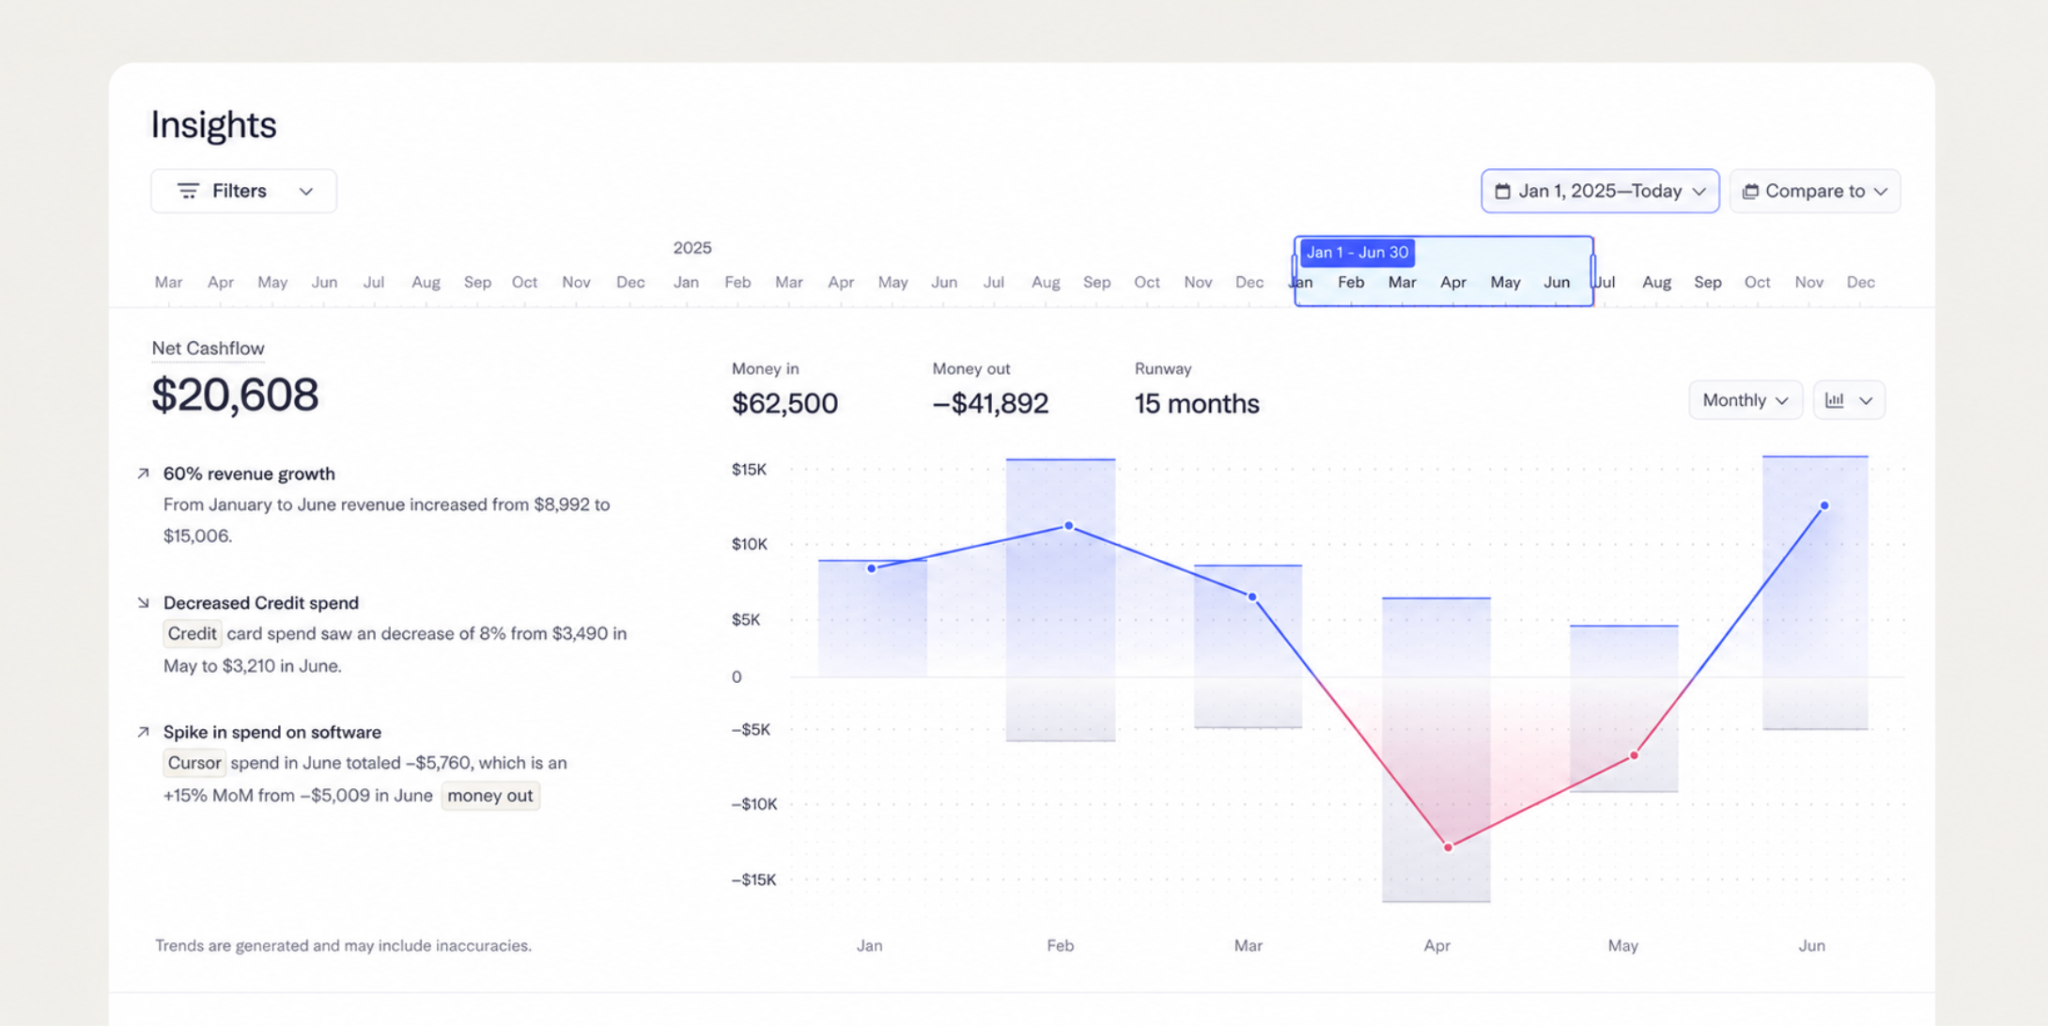2048x1026 pixels.
Task: Click the Apr label on the chart x-axis
Action: (1437, 945)
